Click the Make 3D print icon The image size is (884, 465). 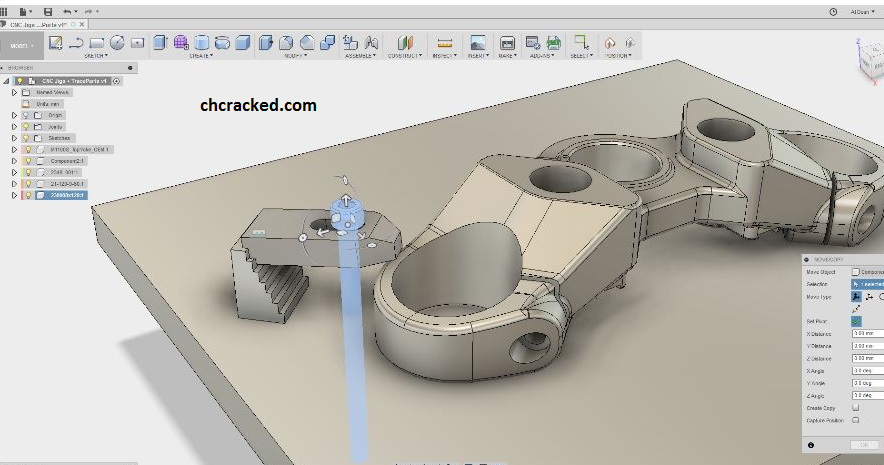(507, 43)
